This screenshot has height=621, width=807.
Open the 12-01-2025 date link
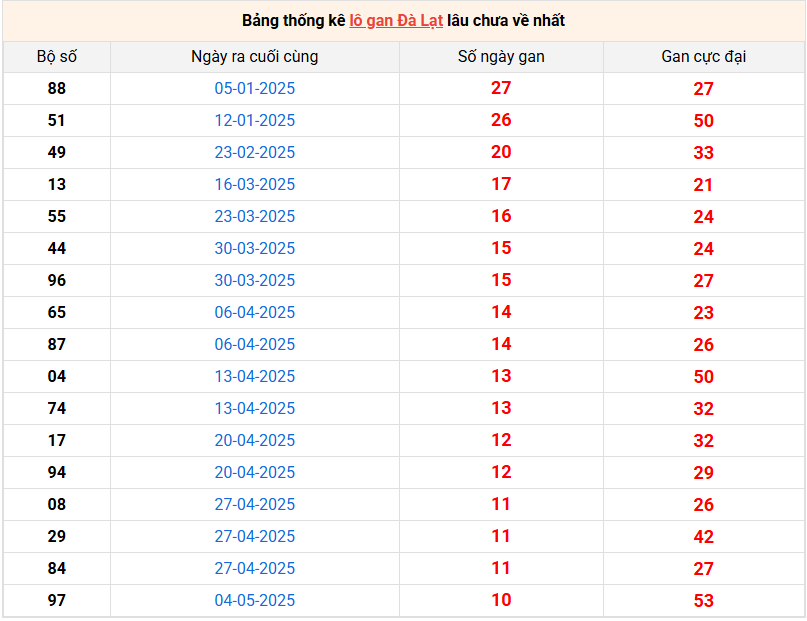point(255,121)
